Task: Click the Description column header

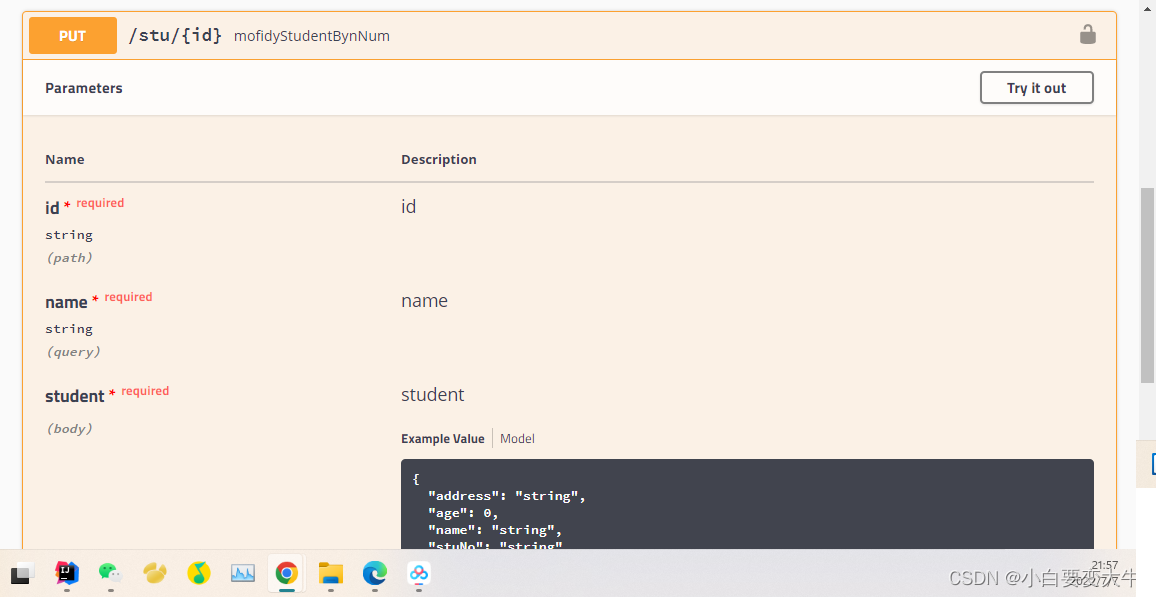Action: (439, 159)
